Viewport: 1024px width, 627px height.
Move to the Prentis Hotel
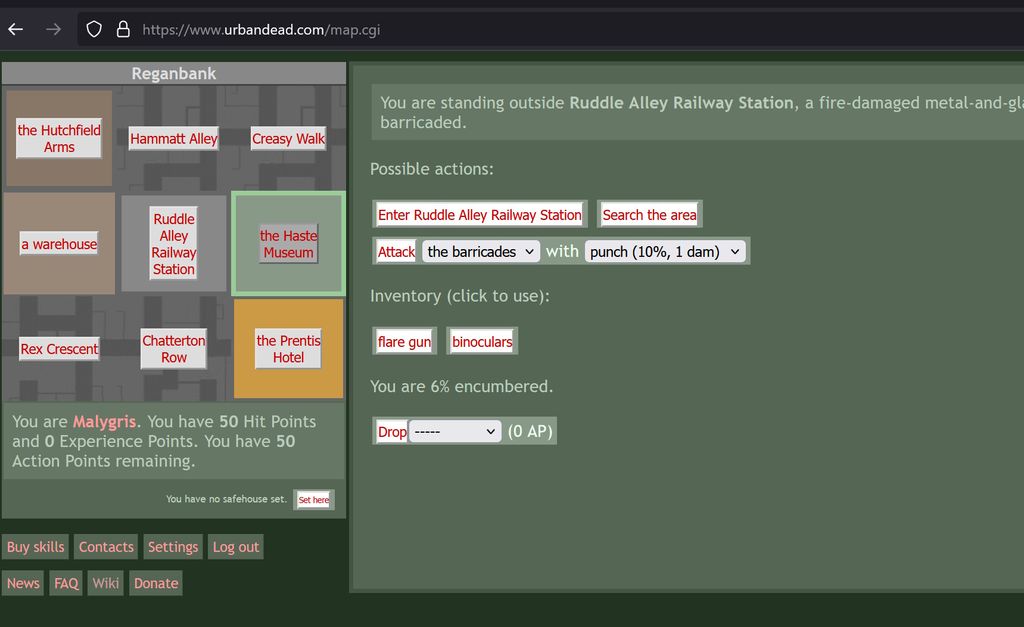[x=288, y=348]
